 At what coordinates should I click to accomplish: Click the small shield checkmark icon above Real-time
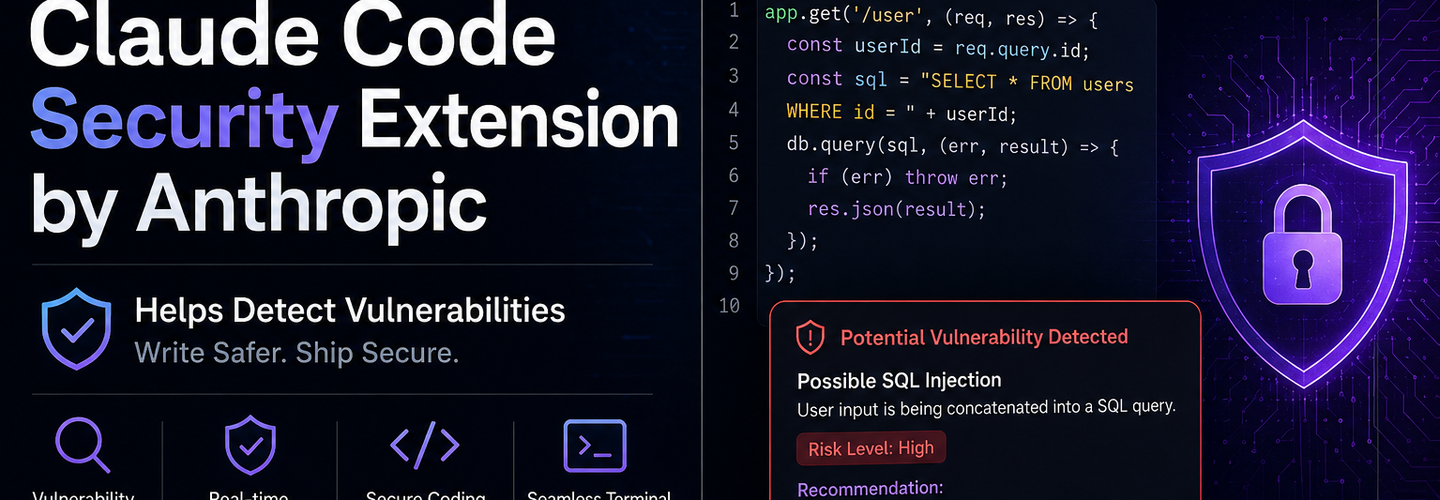click(x=248, y=445)
